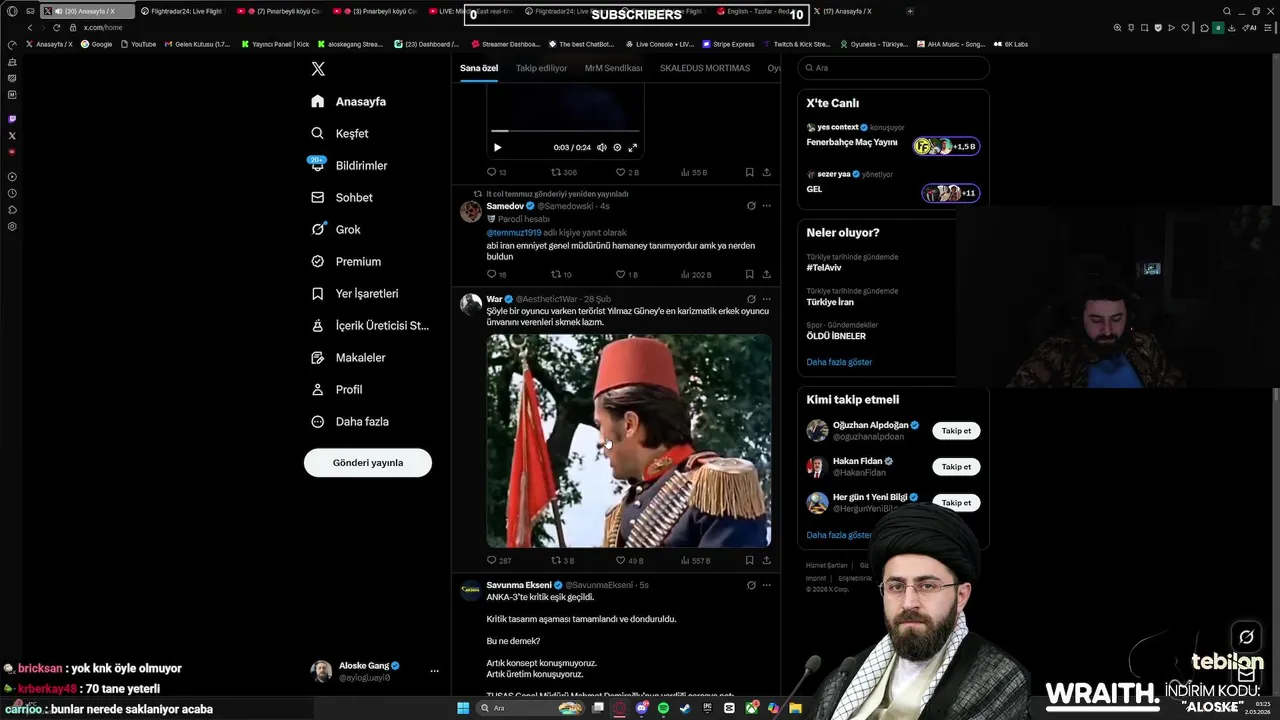Open Profil person icon

(318, 389)
